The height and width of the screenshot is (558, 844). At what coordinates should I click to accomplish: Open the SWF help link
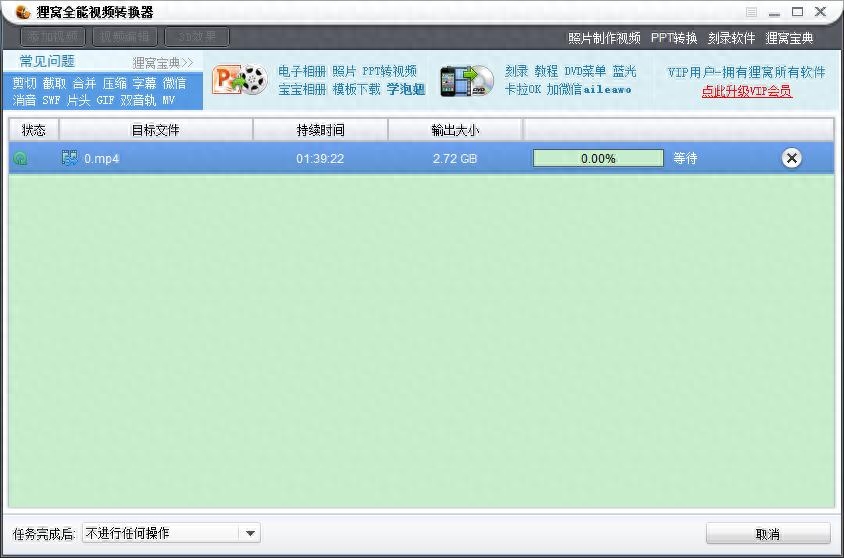coord(52,100)
